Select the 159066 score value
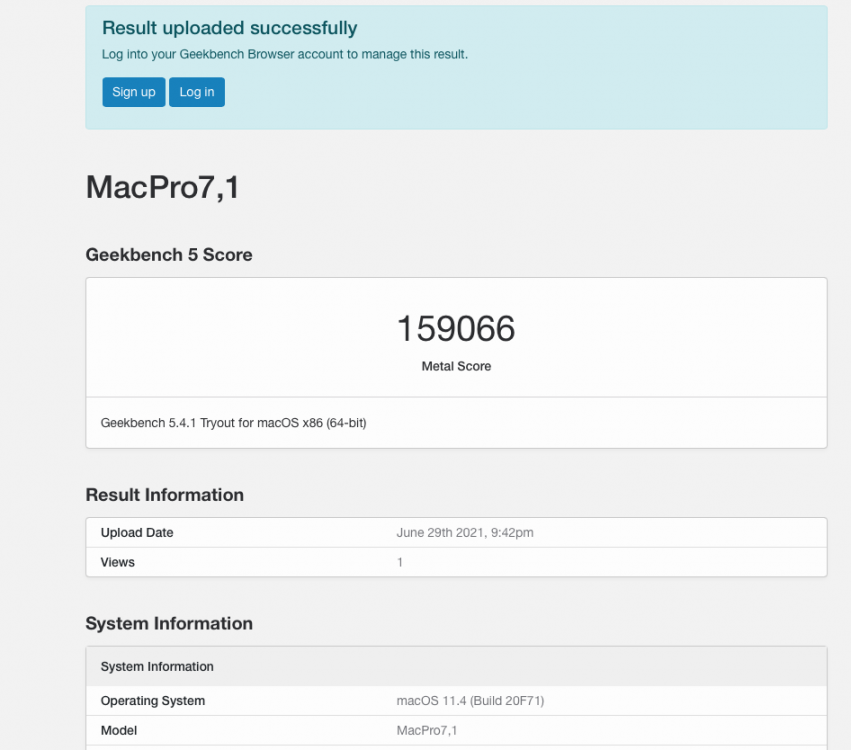This screenshot has width=851, height=750. [x=456, y=328]
